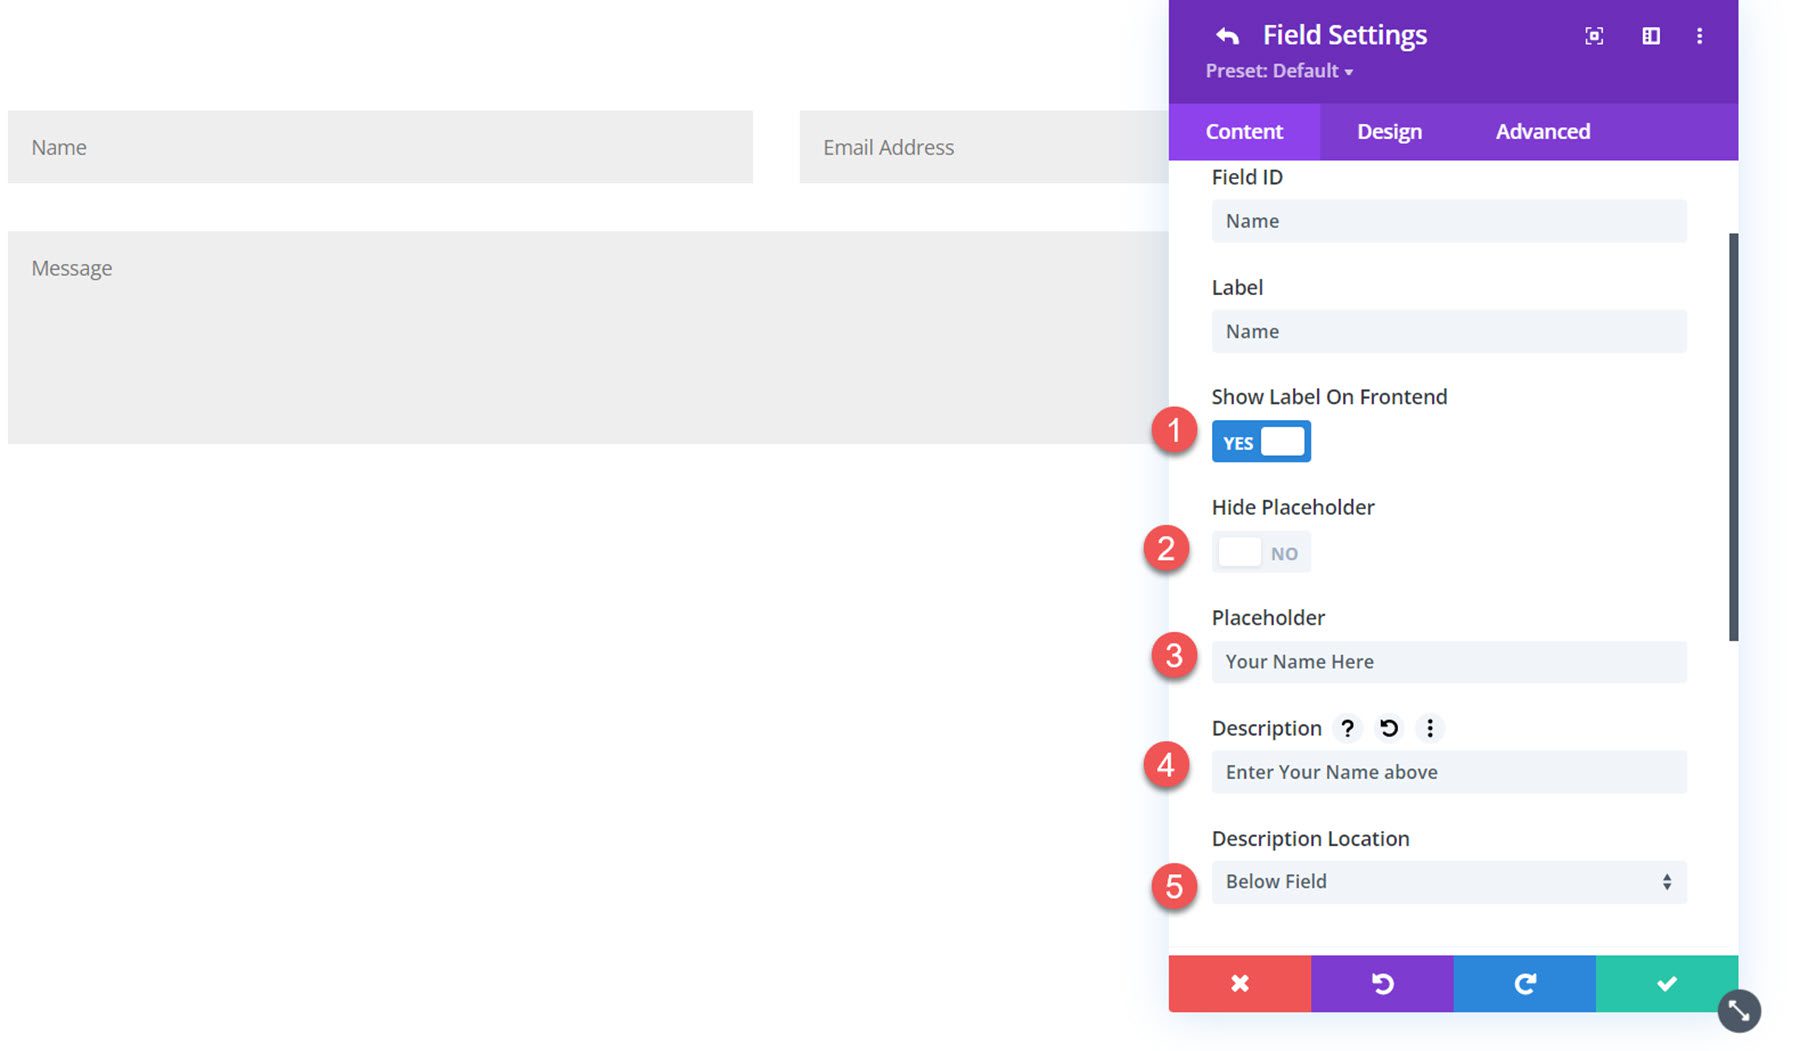Click the Placeholder text input
This screenshot has height=1051, width=1800.
click(1447, 661)
